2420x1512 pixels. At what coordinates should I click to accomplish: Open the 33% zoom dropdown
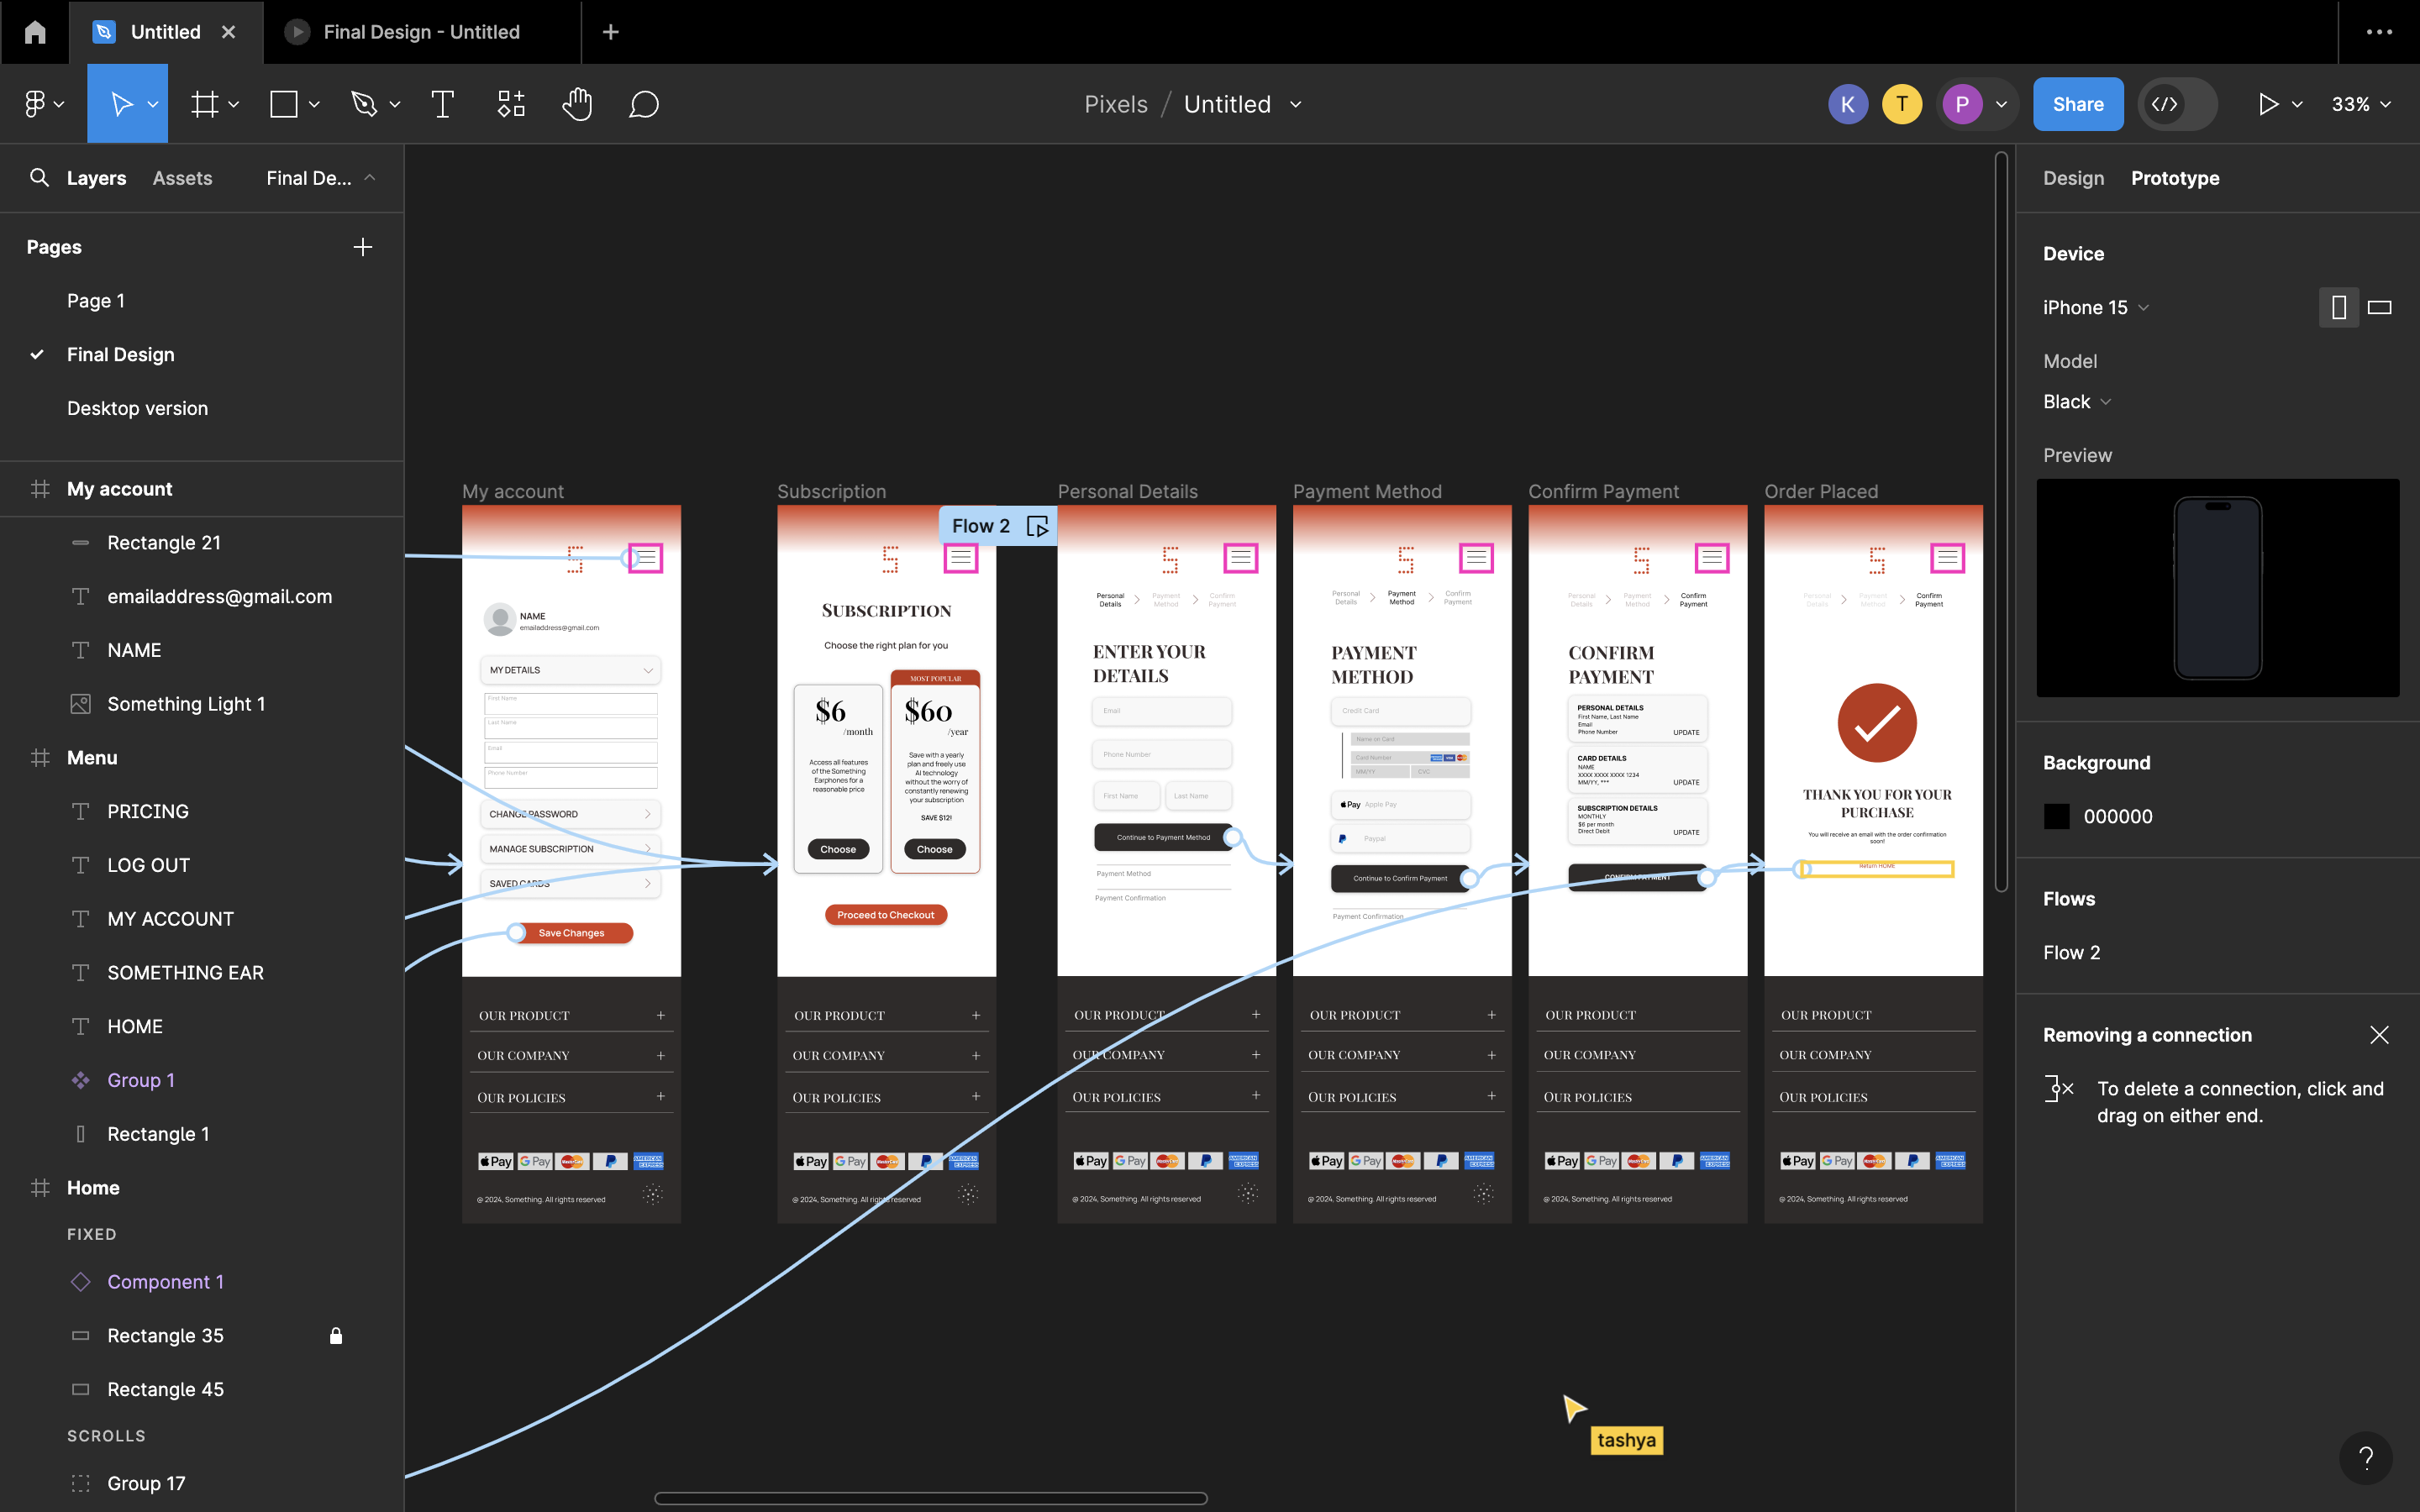2360,104
